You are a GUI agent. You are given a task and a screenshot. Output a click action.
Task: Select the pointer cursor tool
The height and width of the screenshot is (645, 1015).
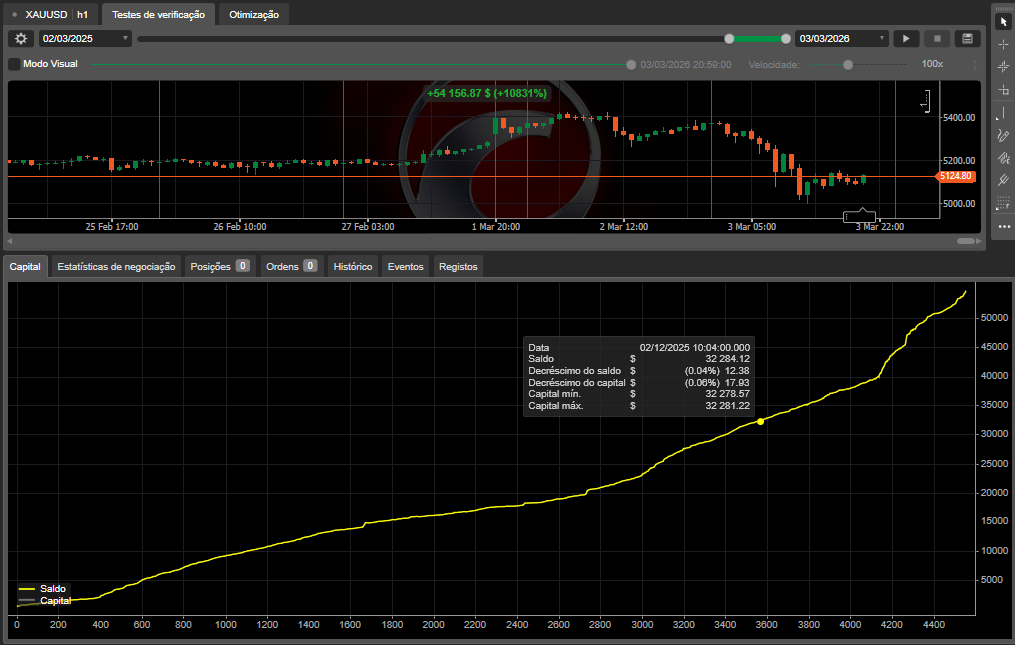click(1004, 21)
